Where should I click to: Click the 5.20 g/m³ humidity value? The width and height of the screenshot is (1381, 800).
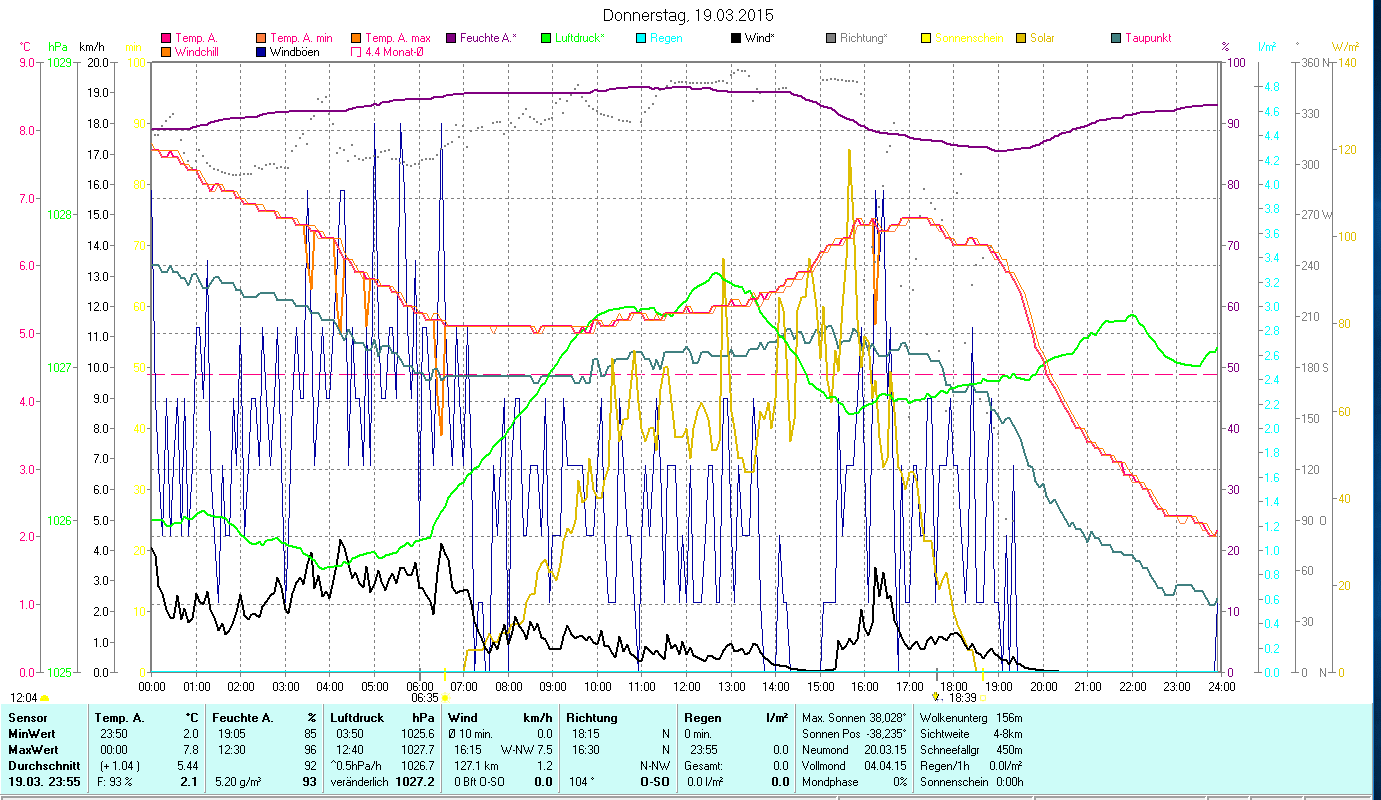pyautogui.click(x=236, y=781)
